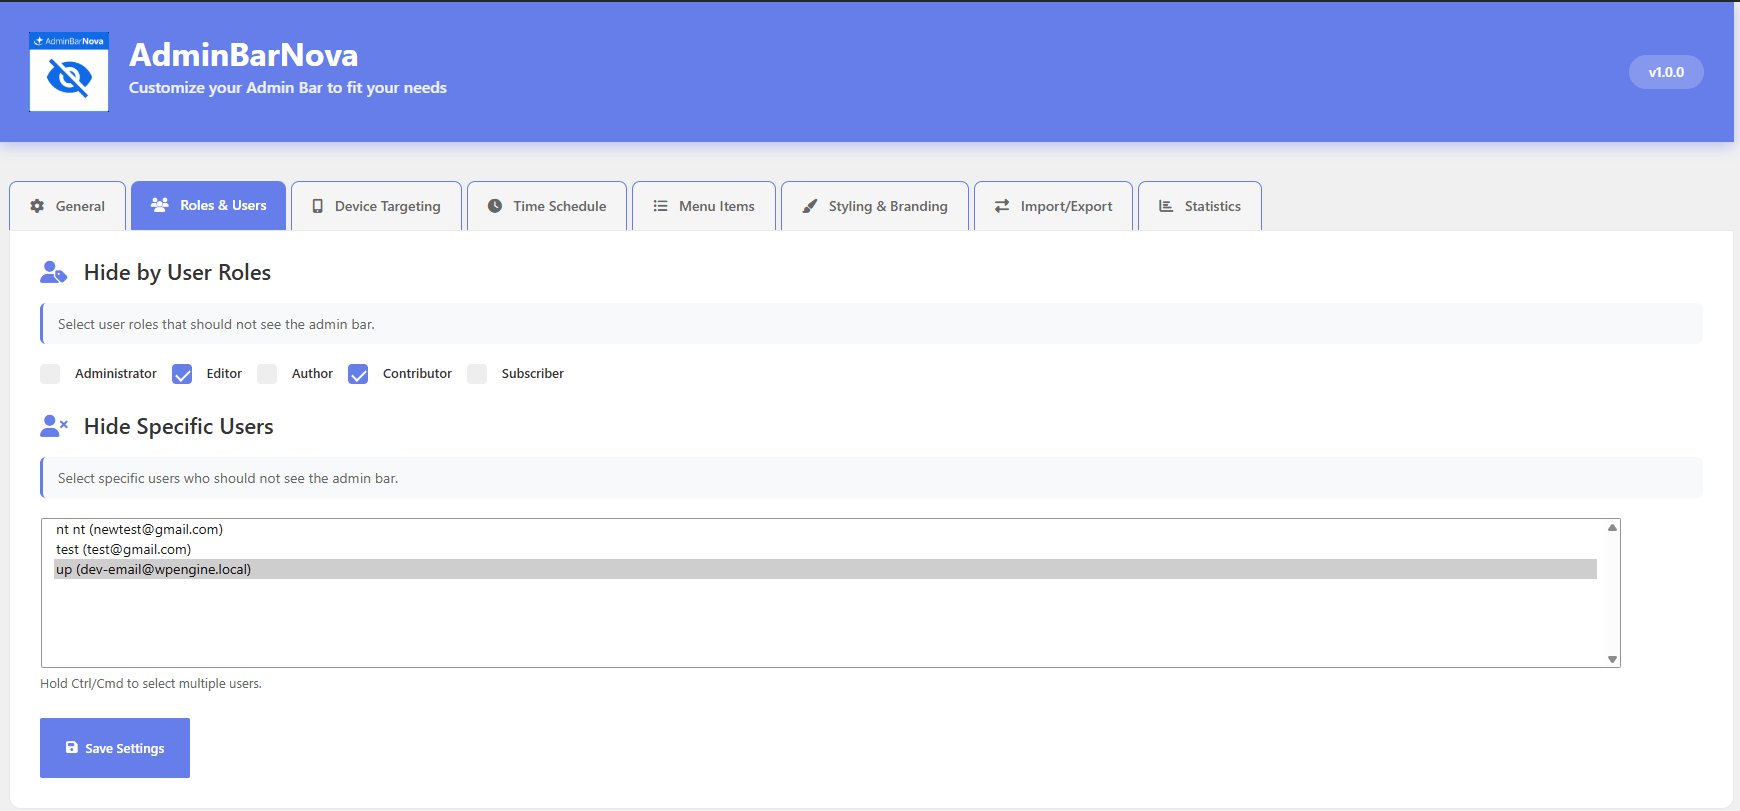The width and height of the screenshot is (1740, 811).
Task: Uncheck the Contributor role checkbox
Action: (x=358, y=374)
